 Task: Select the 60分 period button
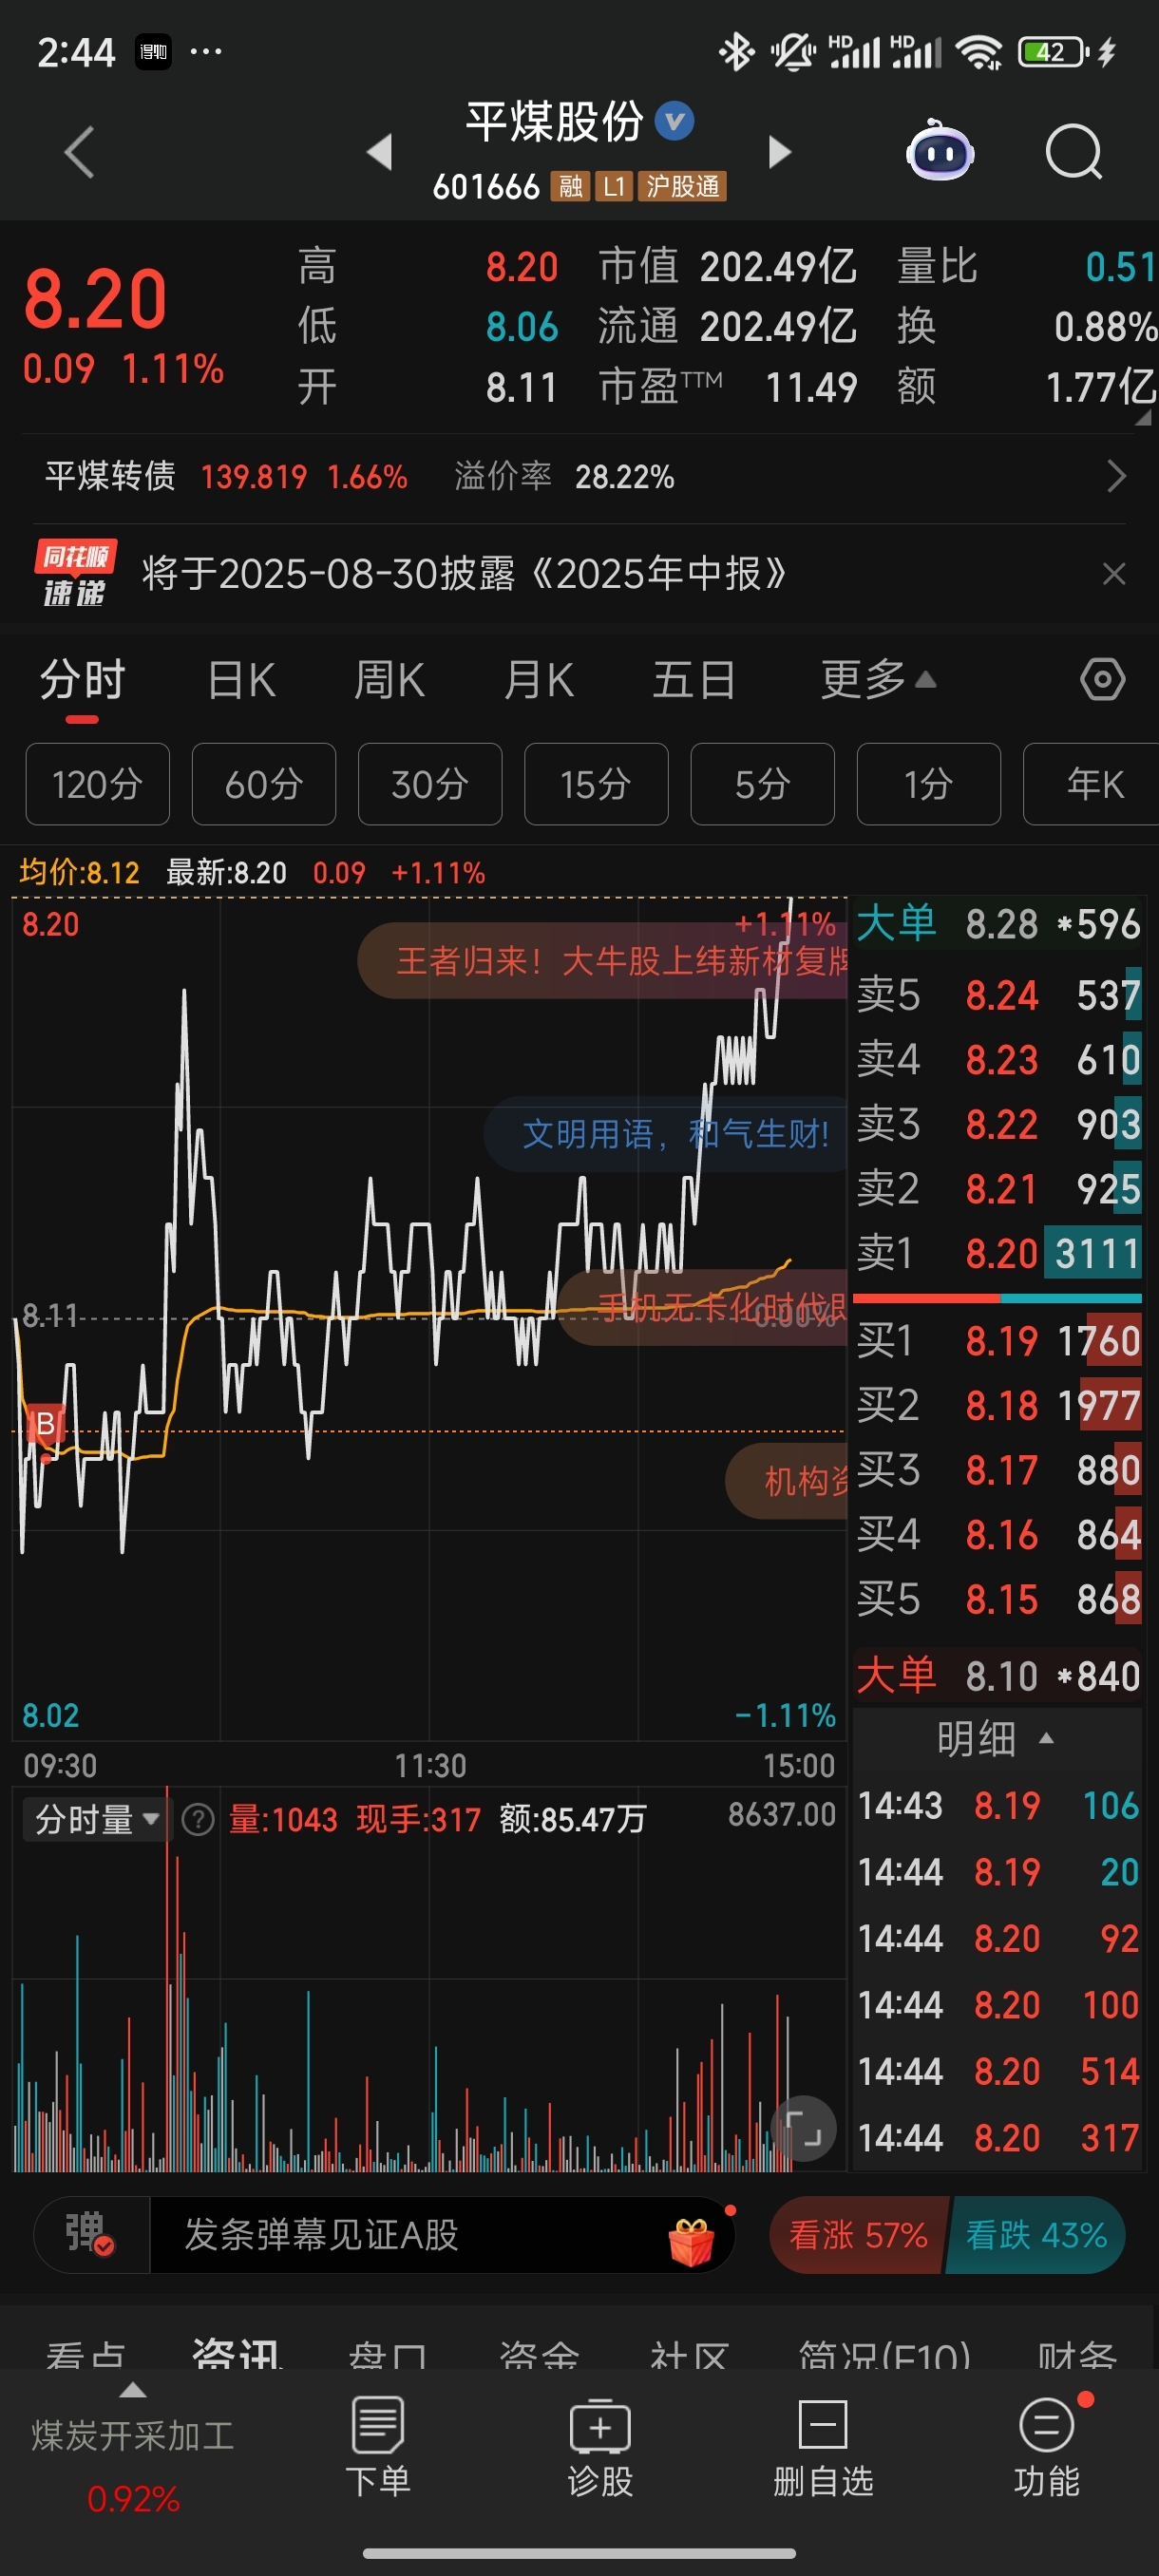[264, 784]
